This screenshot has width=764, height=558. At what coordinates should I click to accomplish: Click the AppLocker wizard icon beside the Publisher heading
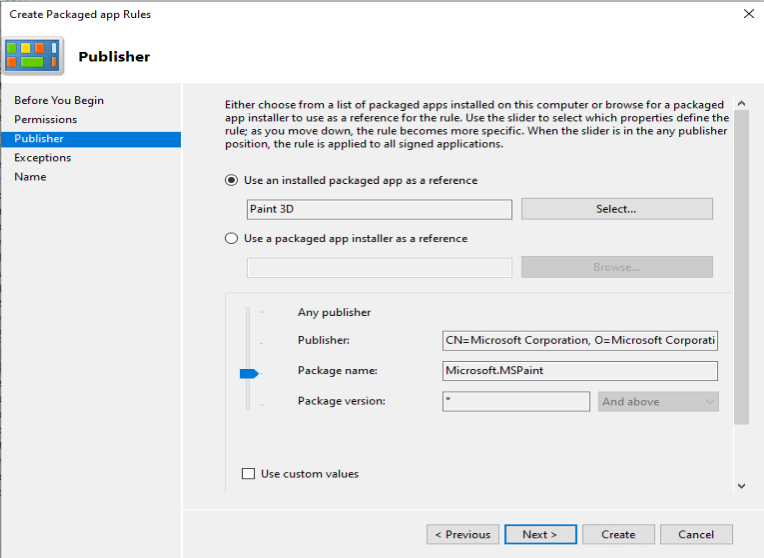point(33,56)
